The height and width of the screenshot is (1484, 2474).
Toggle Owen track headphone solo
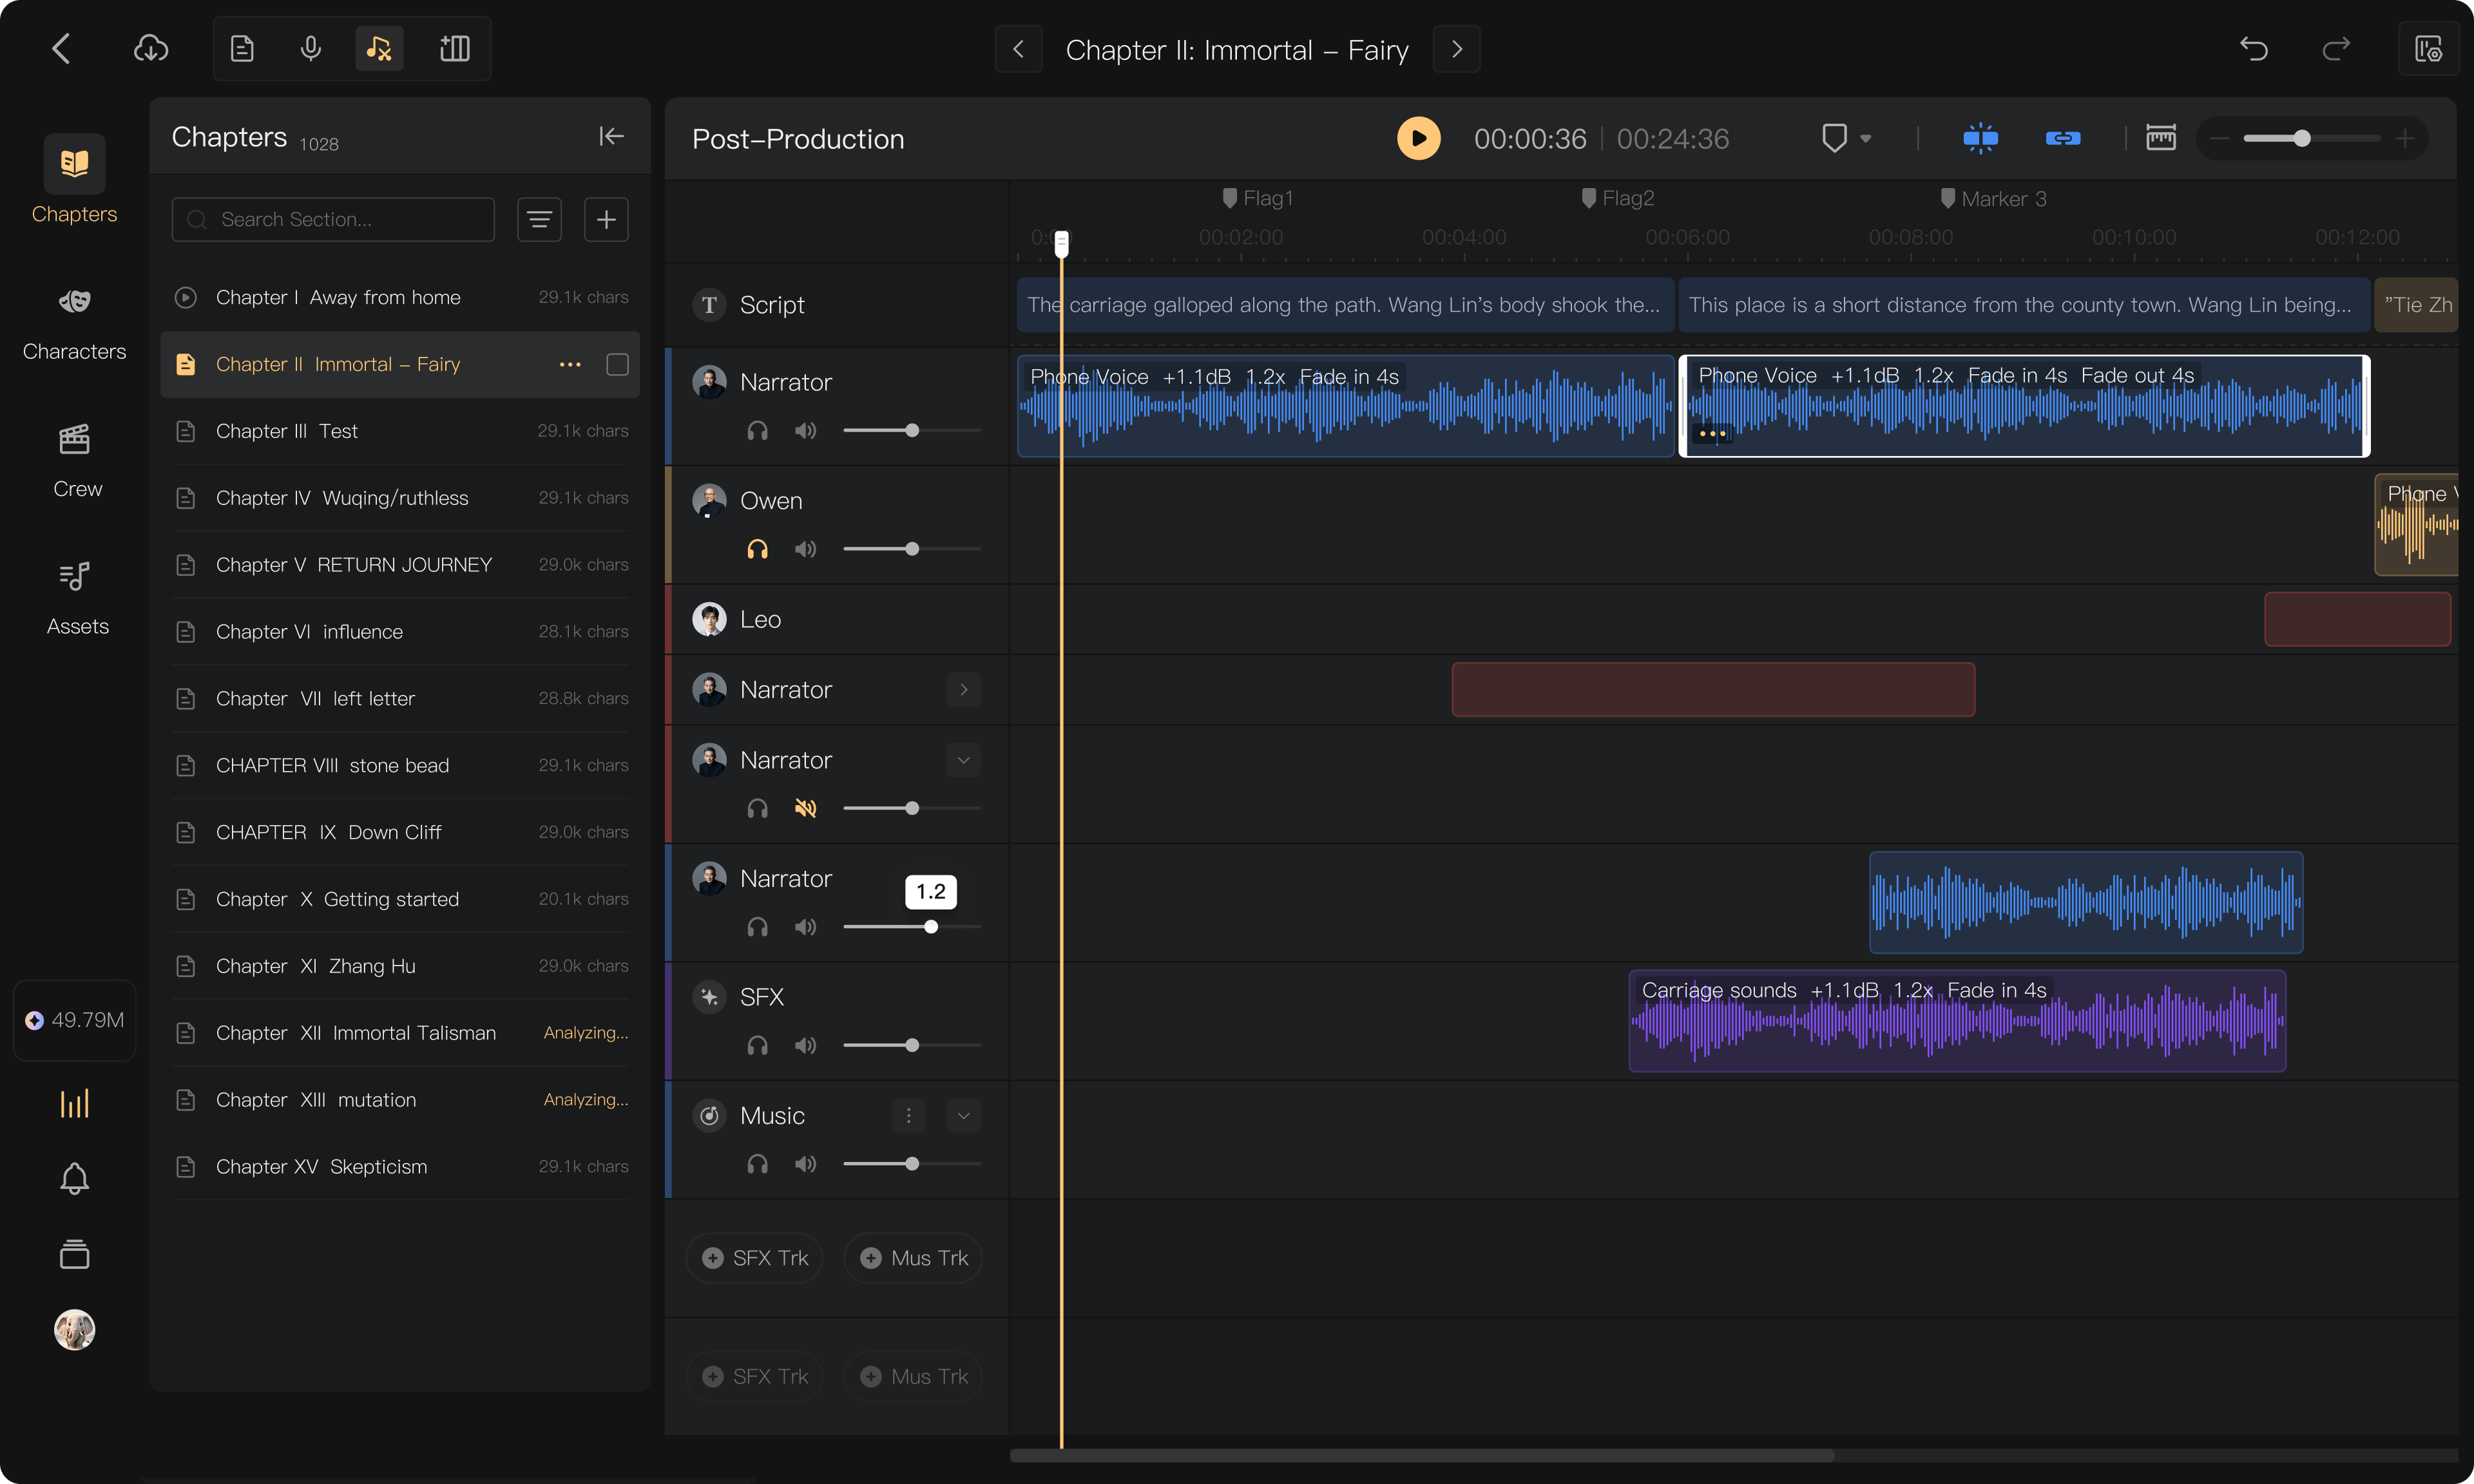point(757,549)
